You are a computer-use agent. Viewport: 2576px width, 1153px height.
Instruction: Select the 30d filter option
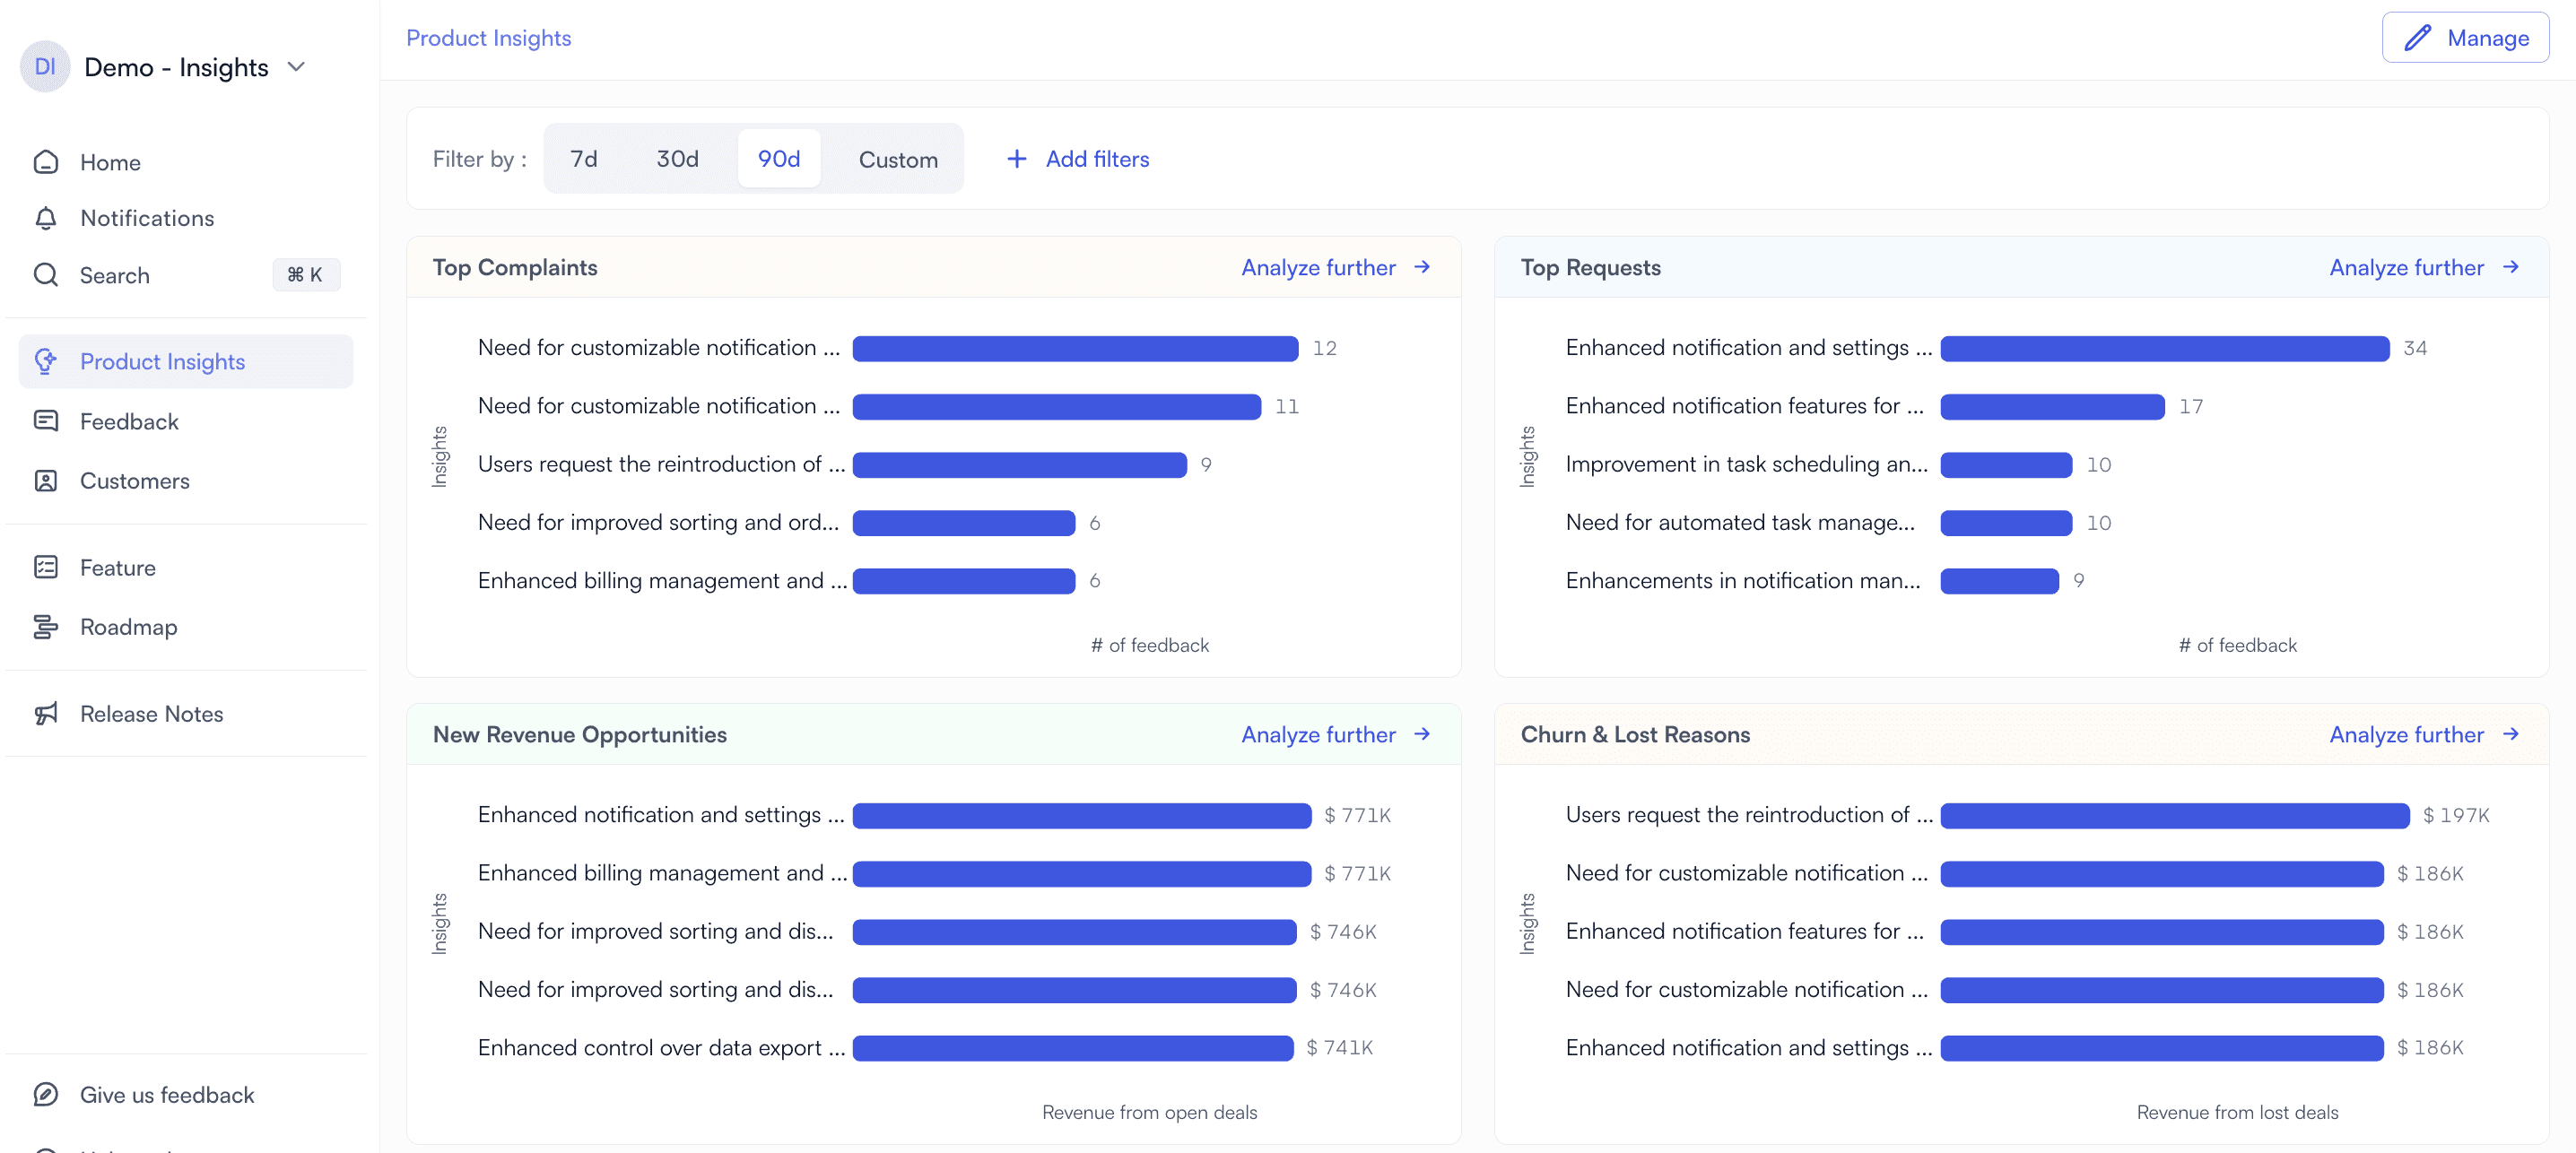pyautogui.click(x=677, y=159)
